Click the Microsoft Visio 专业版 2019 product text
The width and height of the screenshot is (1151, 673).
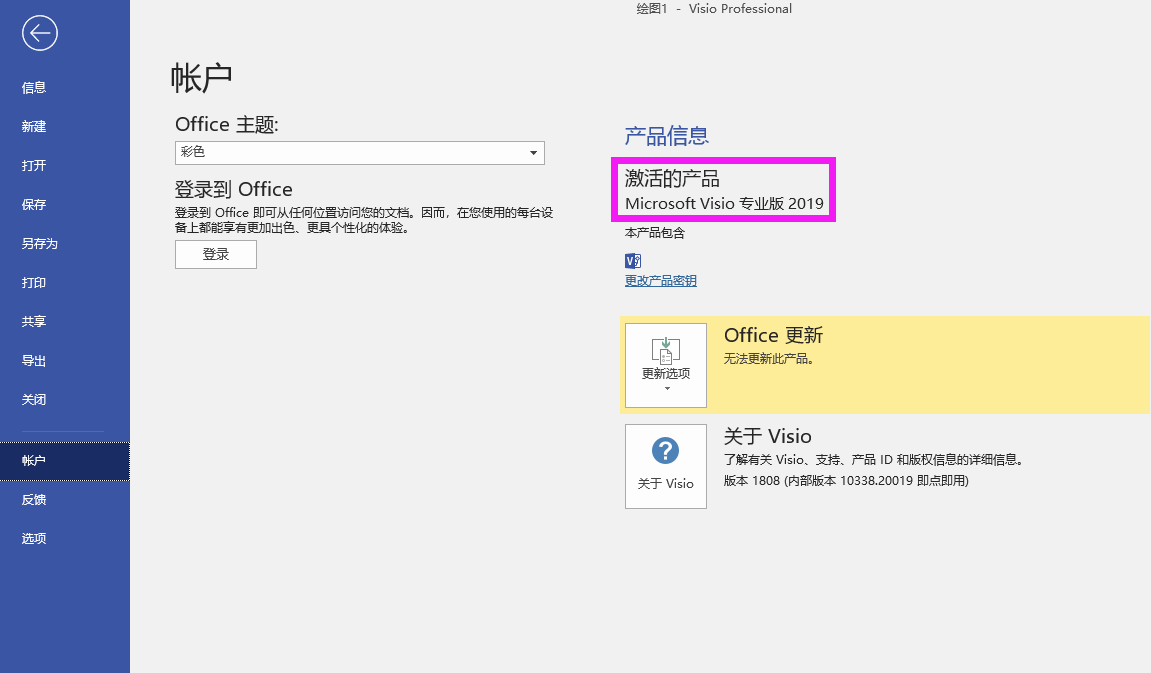[724, 204]
